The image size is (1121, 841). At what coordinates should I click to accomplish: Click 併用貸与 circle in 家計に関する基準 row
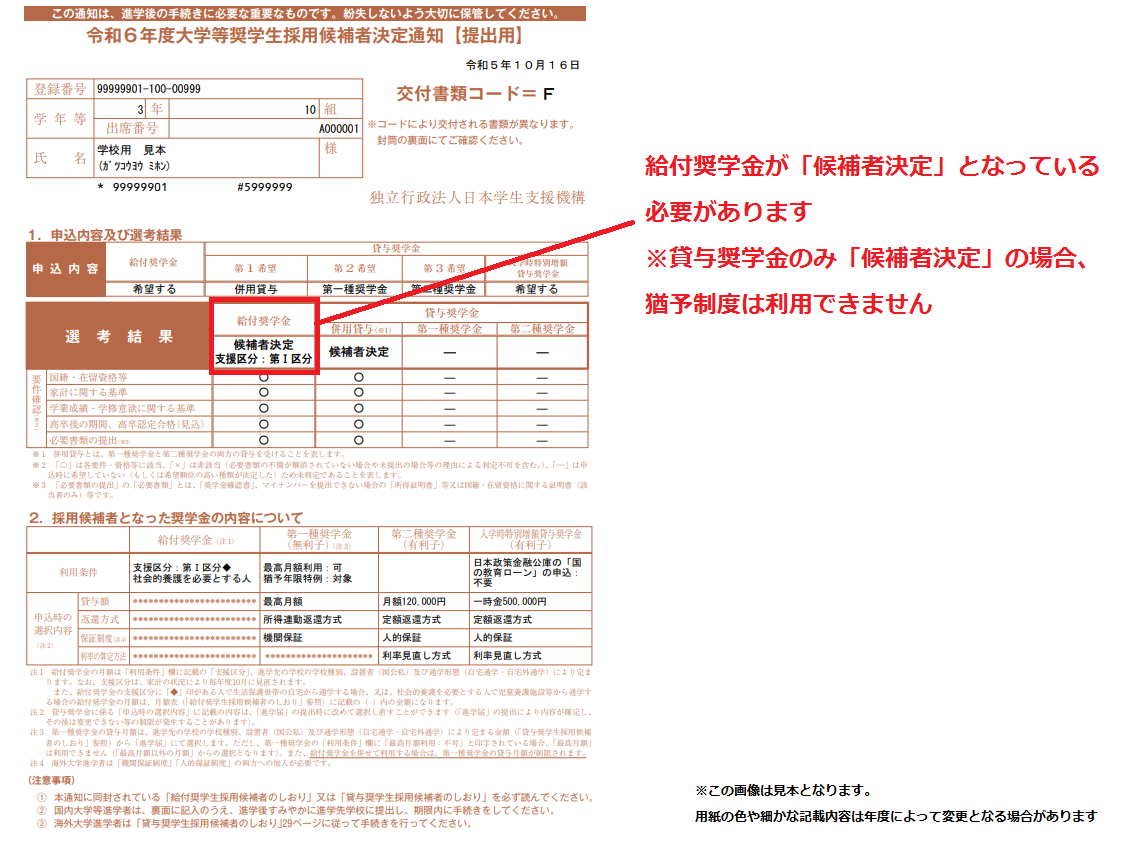pos(359,393)
